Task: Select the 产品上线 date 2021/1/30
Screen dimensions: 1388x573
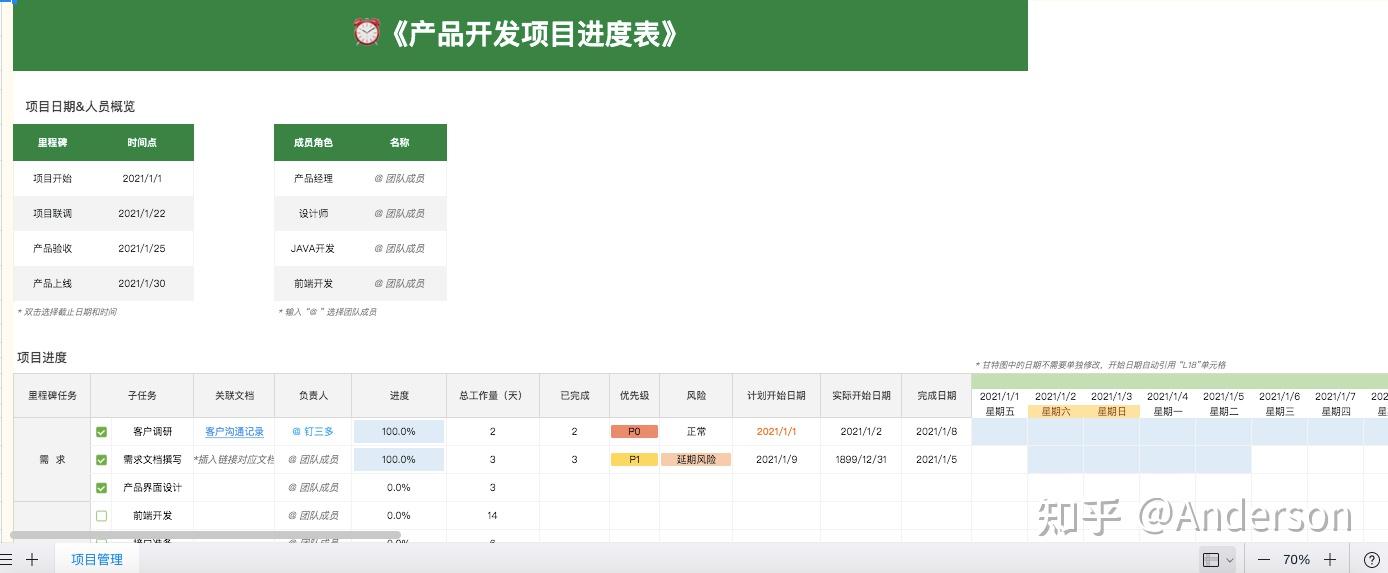Action: [x=142, y=284]
